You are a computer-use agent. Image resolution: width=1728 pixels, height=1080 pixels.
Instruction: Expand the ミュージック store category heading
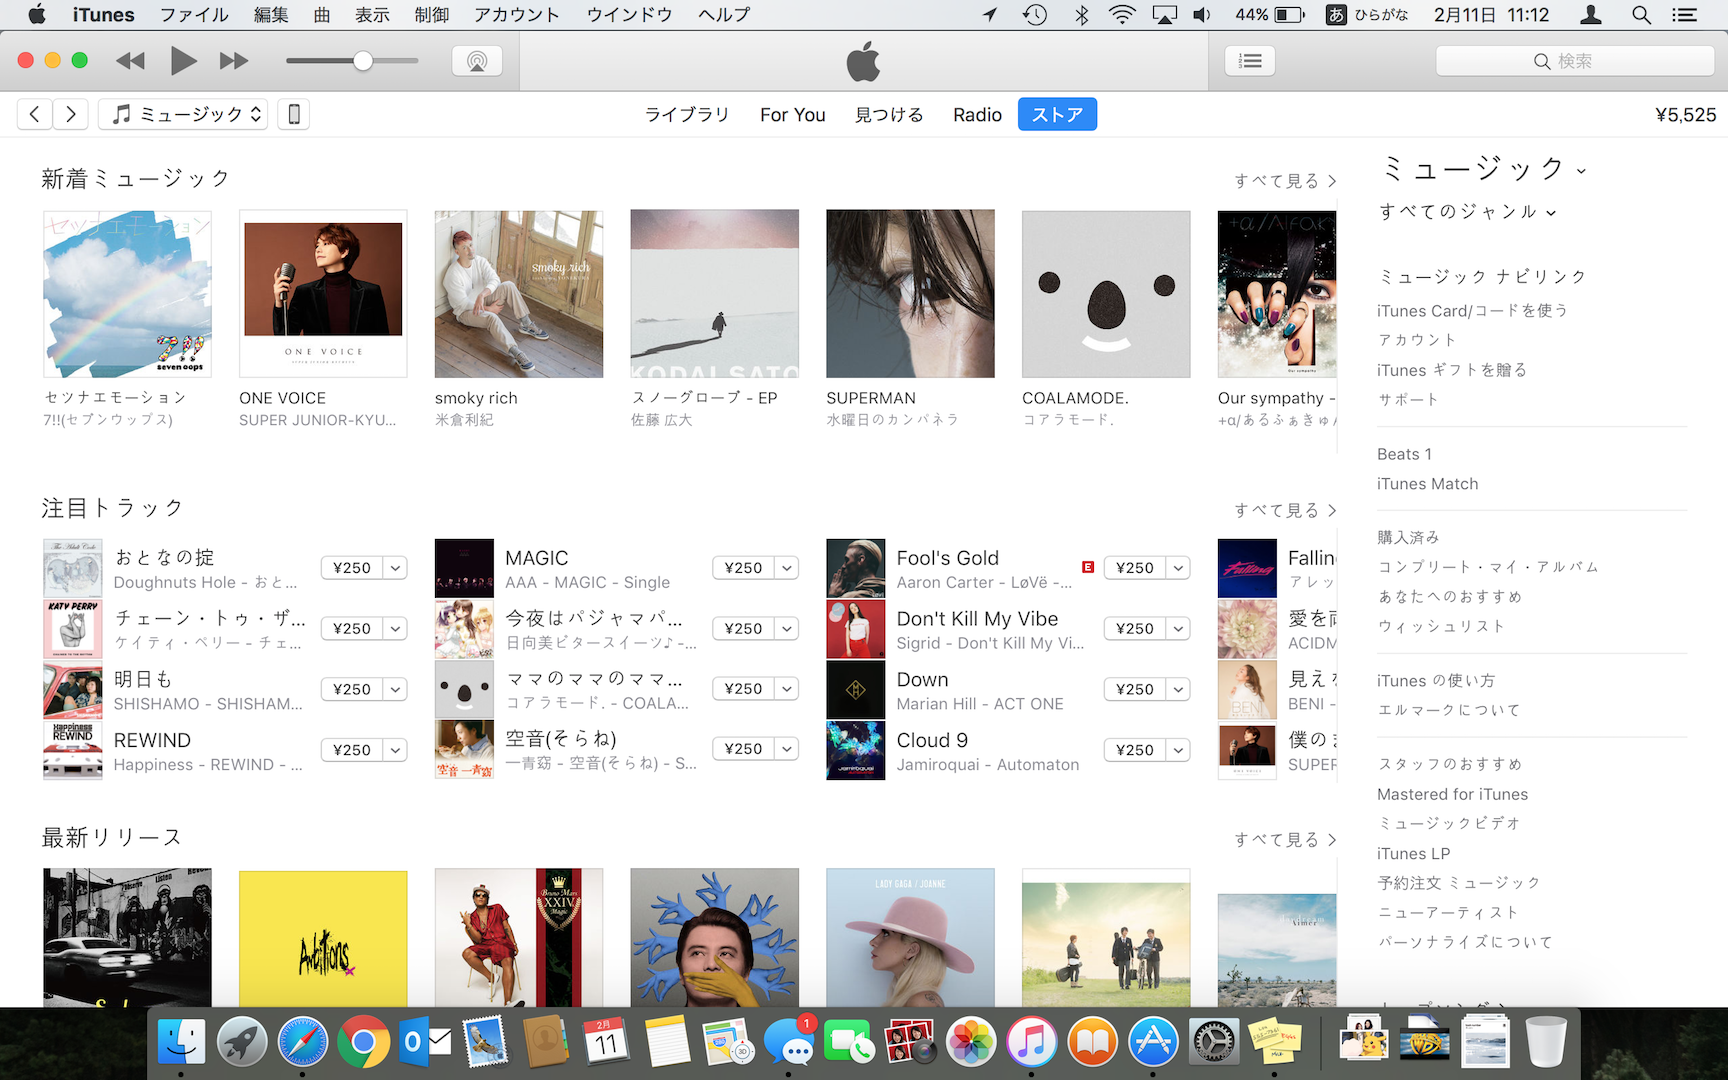tap(1483, 169)
